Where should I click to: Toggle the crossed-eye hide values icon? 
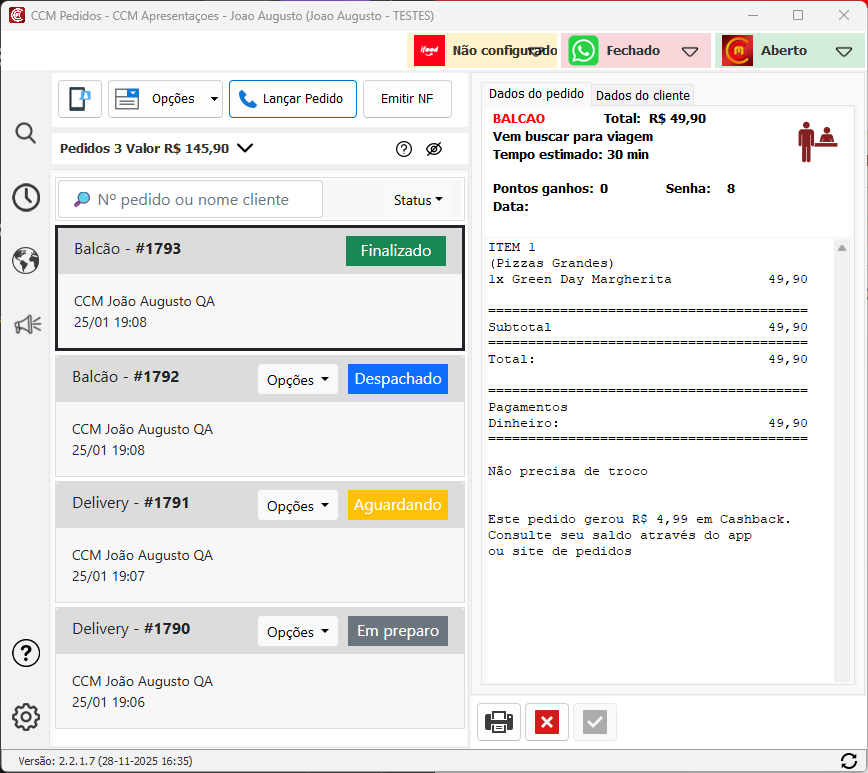433,149
